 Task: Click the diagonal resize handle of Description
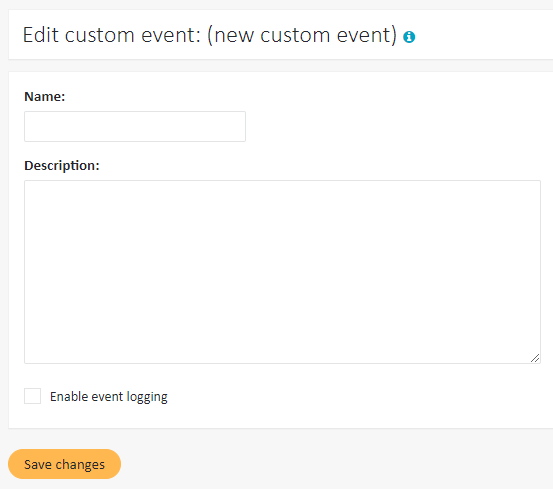point(535,358)
